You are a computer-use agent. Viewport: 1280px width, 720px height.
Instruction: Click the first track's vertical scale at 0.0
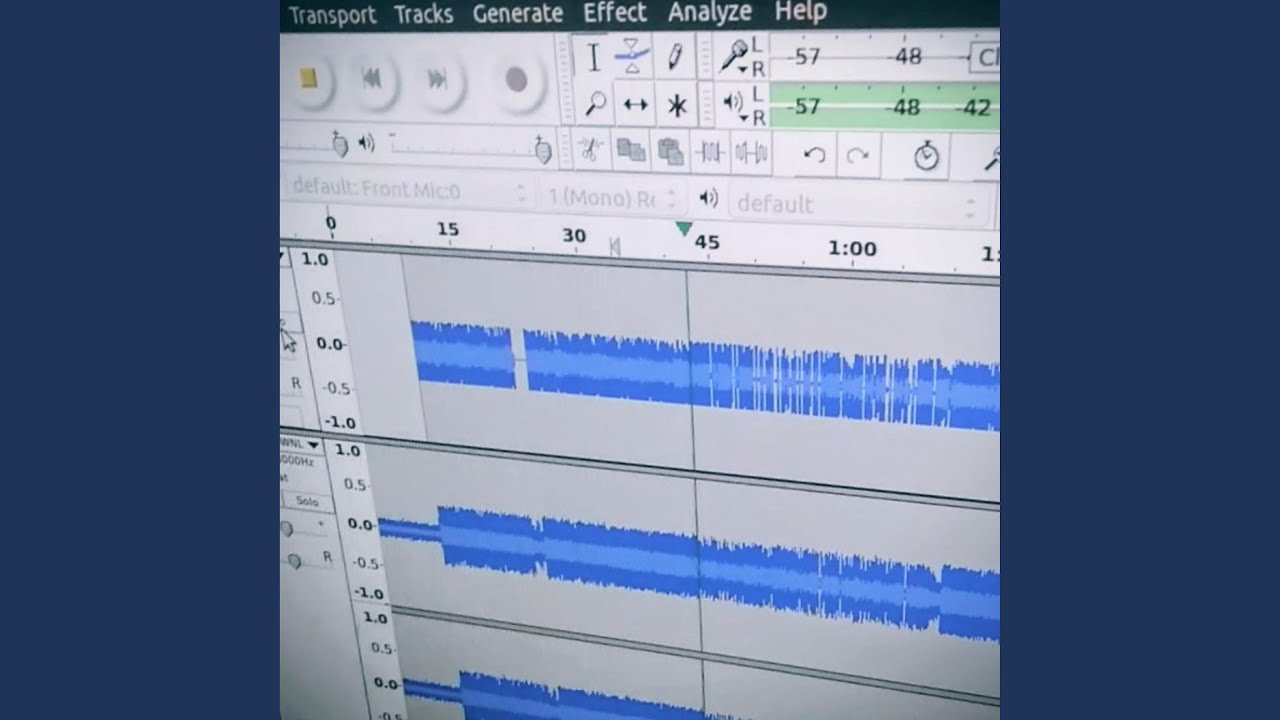pyautogui.click(x=331, y=344)
